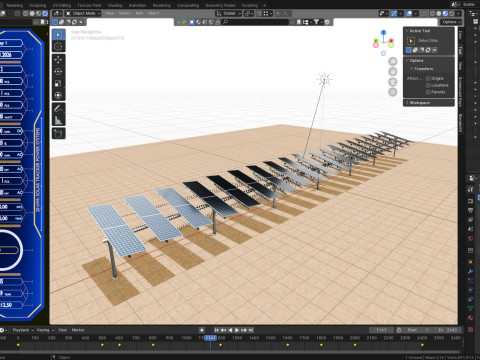480x360 pixels.
Task: Add a new workspace with plus button
Action: [265, 5]
